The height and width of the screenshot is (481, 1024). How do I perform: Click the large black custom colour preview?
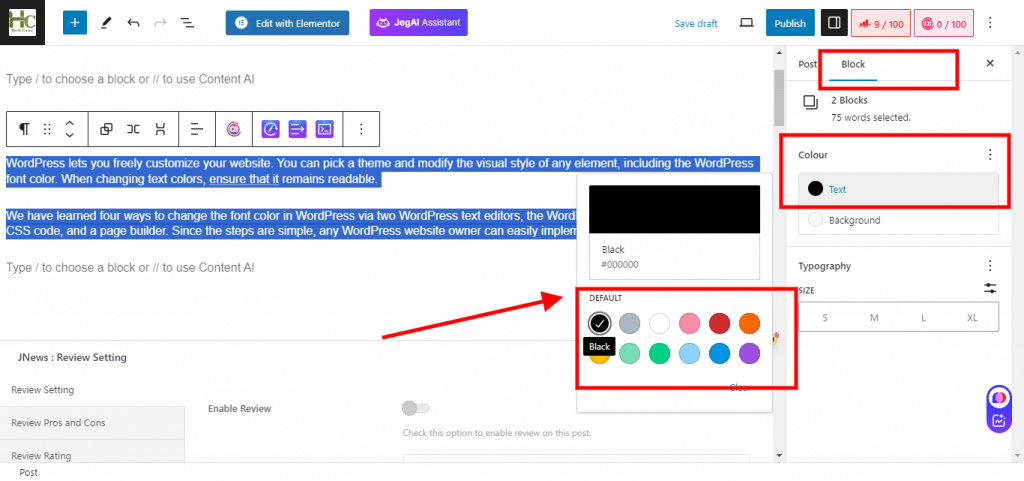[675, 209]
